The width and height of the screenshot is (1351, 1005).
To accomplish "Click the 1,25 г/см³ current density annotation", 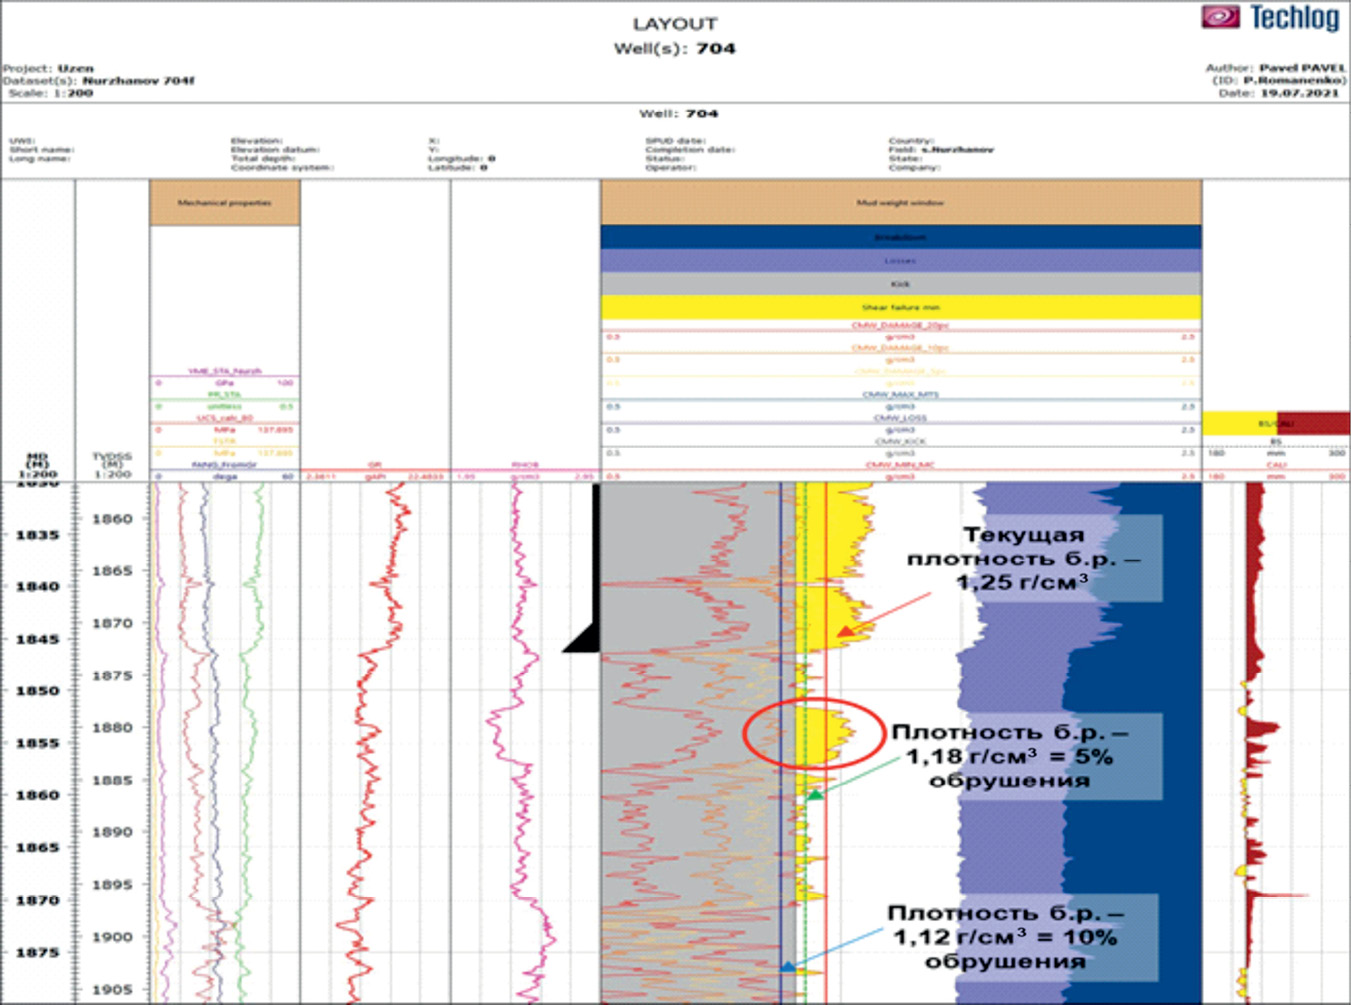I will click(x=1022, y=558).
